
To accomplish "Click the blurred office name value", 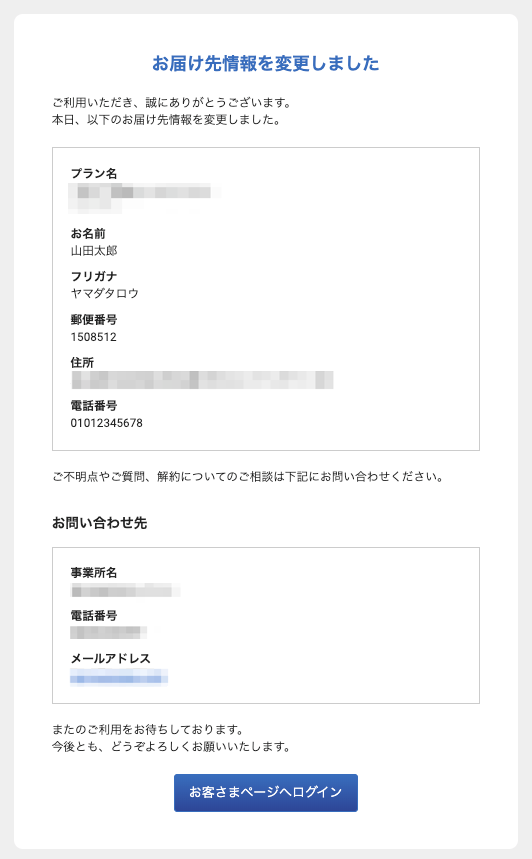I will 125,591.
